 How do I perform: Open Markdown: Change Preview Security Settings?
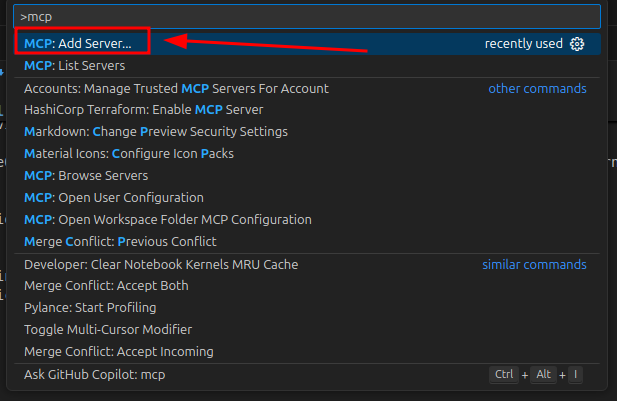155,132
